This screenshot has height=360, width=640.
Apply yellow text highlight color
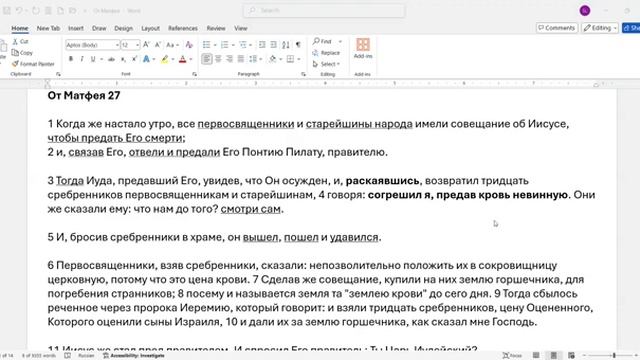click(165, 59)
